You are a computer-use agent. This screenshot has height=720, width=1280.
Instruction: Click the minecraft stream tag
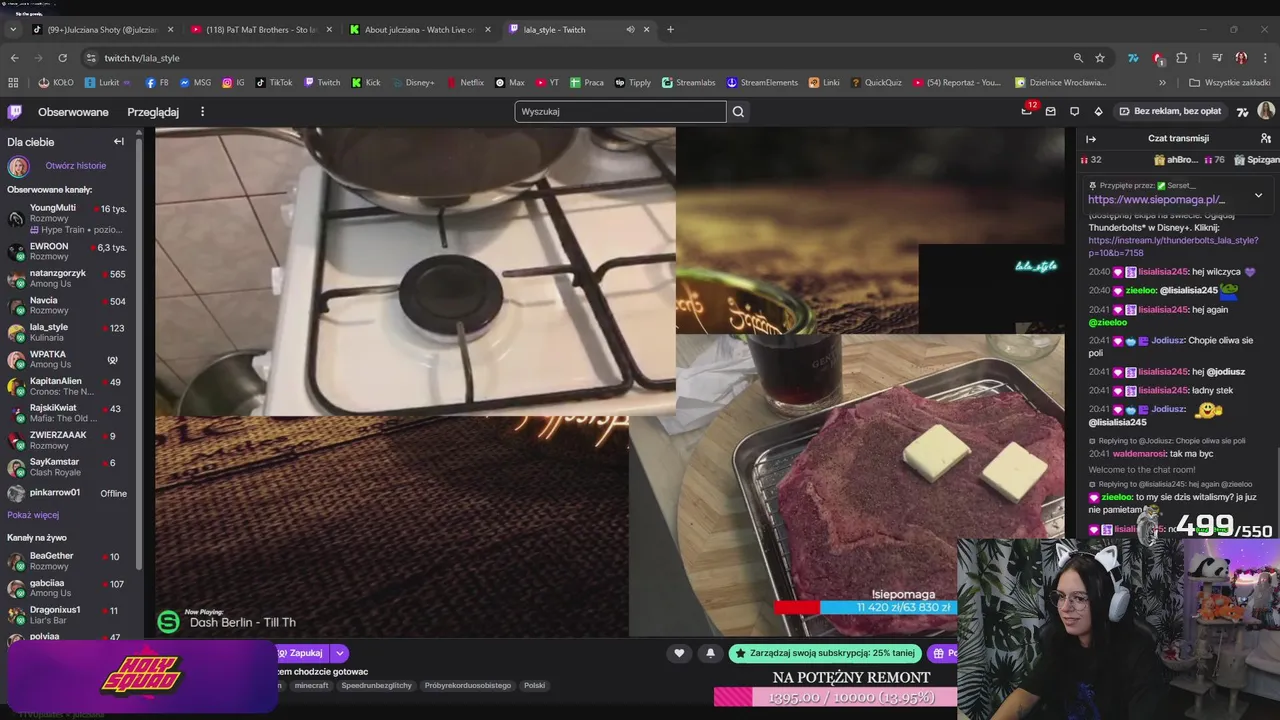coord(311,685)
